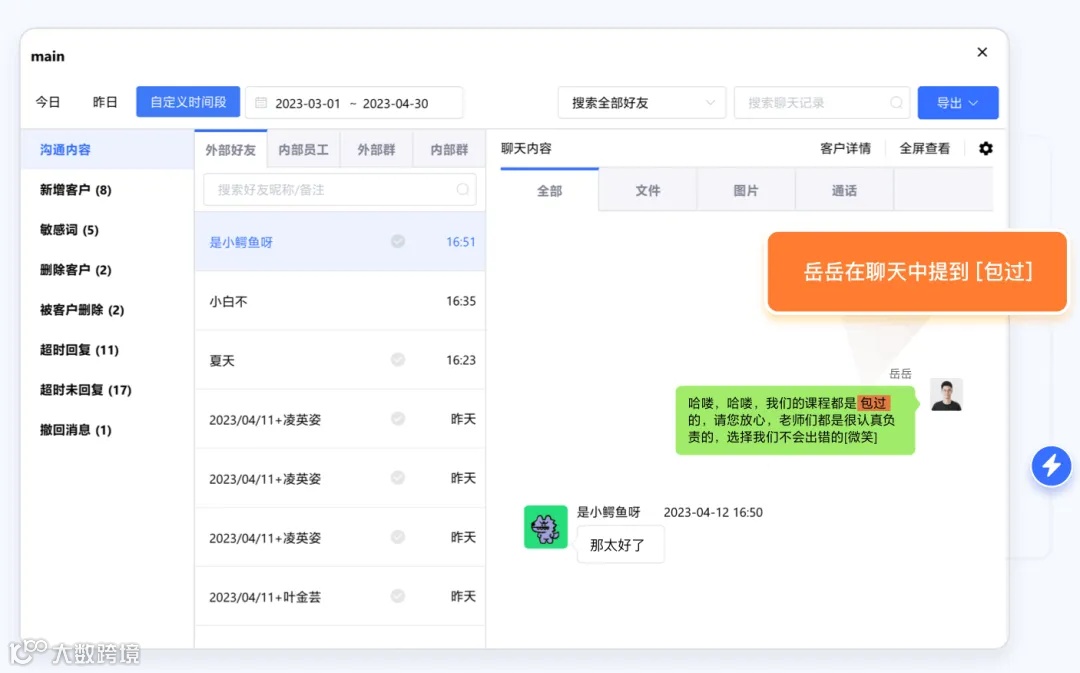Click 岳岳's profile avatar
The image size is (1080, 673).
(x=946, y=395)
